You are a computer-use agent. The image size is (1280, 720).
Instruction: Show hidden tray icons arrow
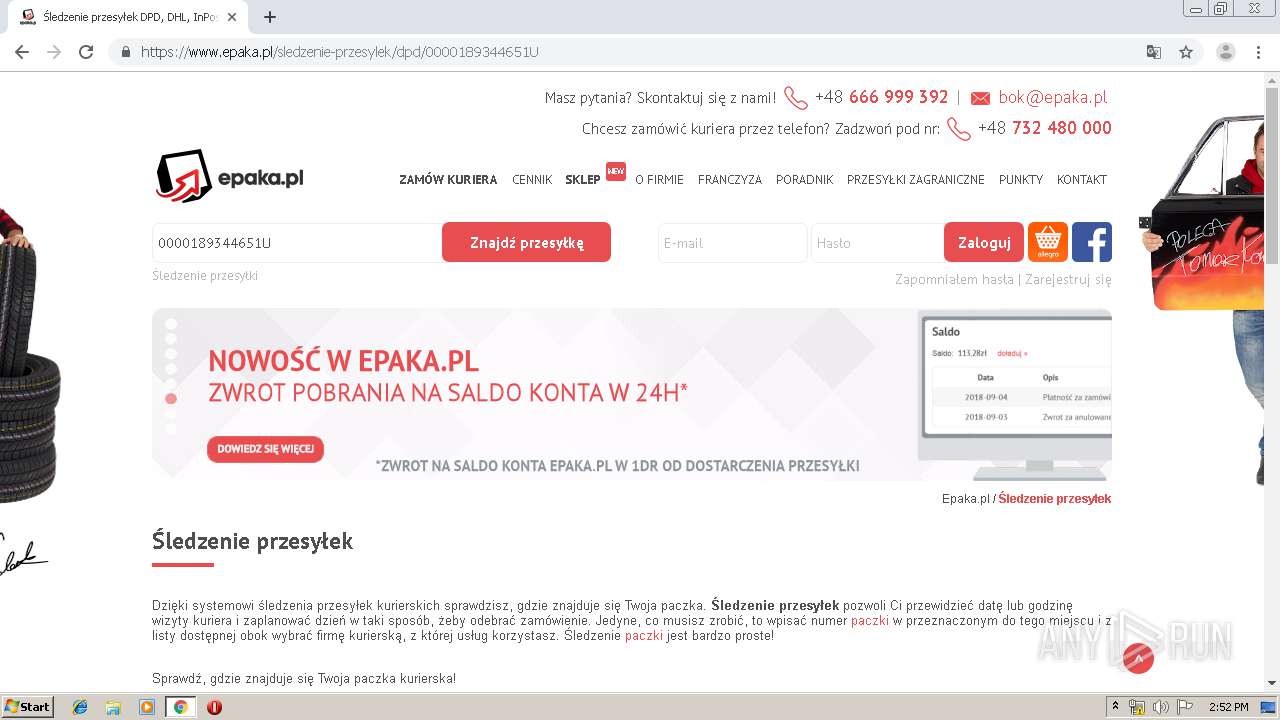pyautogui.click(x=1115, y=707)
